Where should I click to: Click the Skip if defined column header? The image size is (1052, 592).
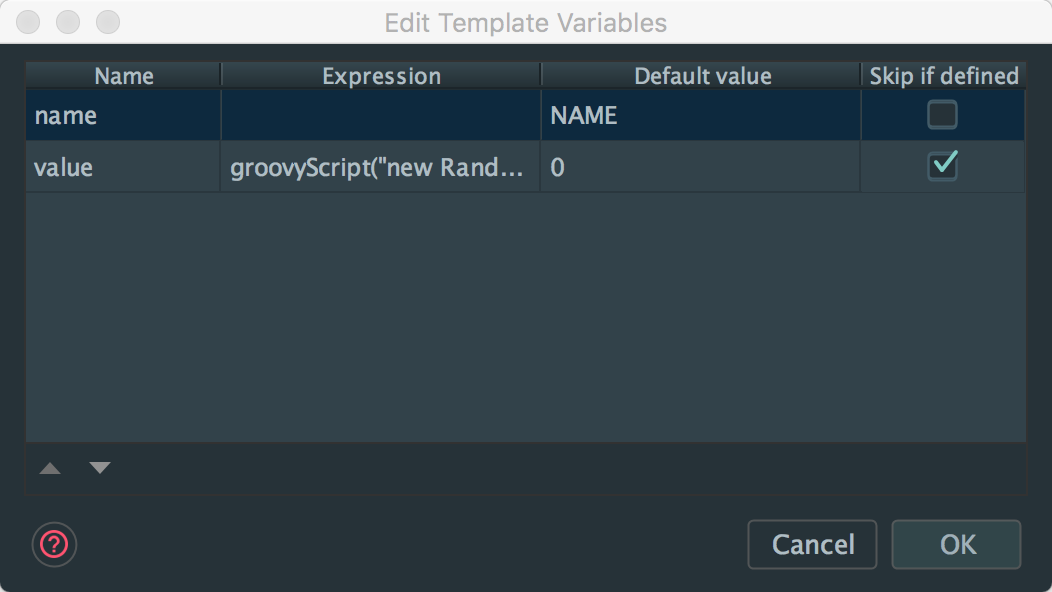pos(944,76)
